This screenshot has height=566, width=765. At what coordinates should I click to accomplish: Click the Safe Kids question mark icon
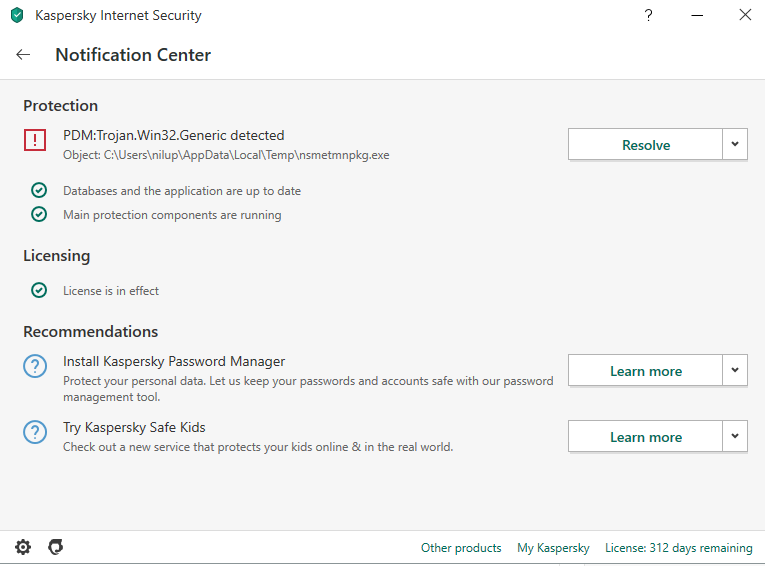tap(35, 432)
